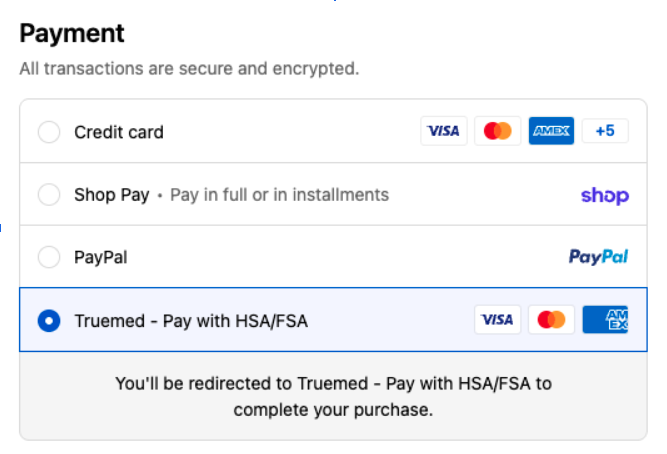
Task: Click the selected Truemed radio button
Action: point(48,320)
